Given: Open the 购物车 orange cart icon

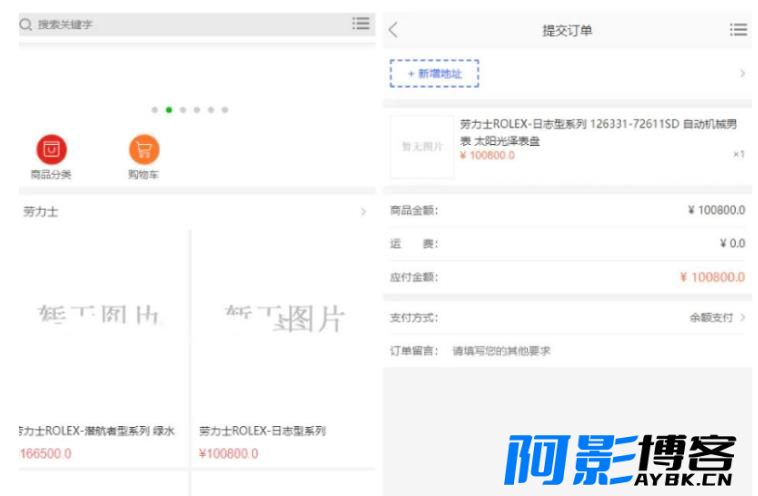Looking at the screenshot, I should coord(144,149).
